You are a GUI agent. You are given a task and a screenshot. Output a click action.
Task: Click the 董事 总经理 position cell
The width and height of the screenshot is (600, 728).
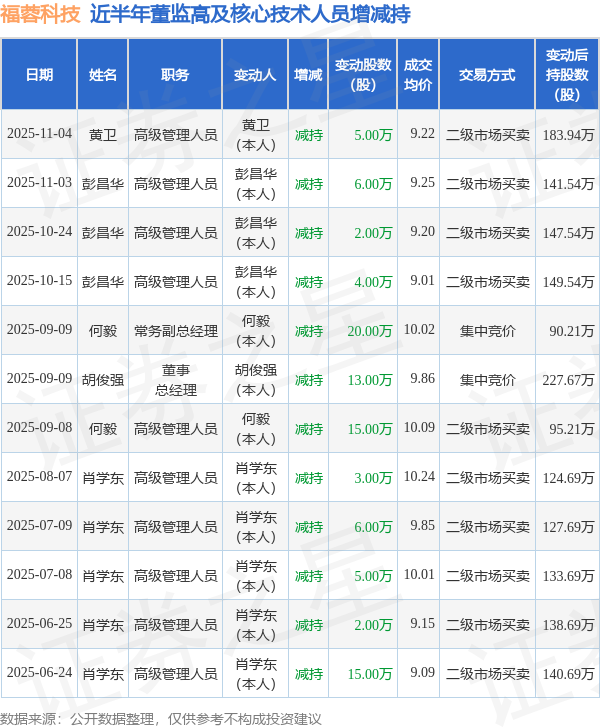click(x=176, y=380)
